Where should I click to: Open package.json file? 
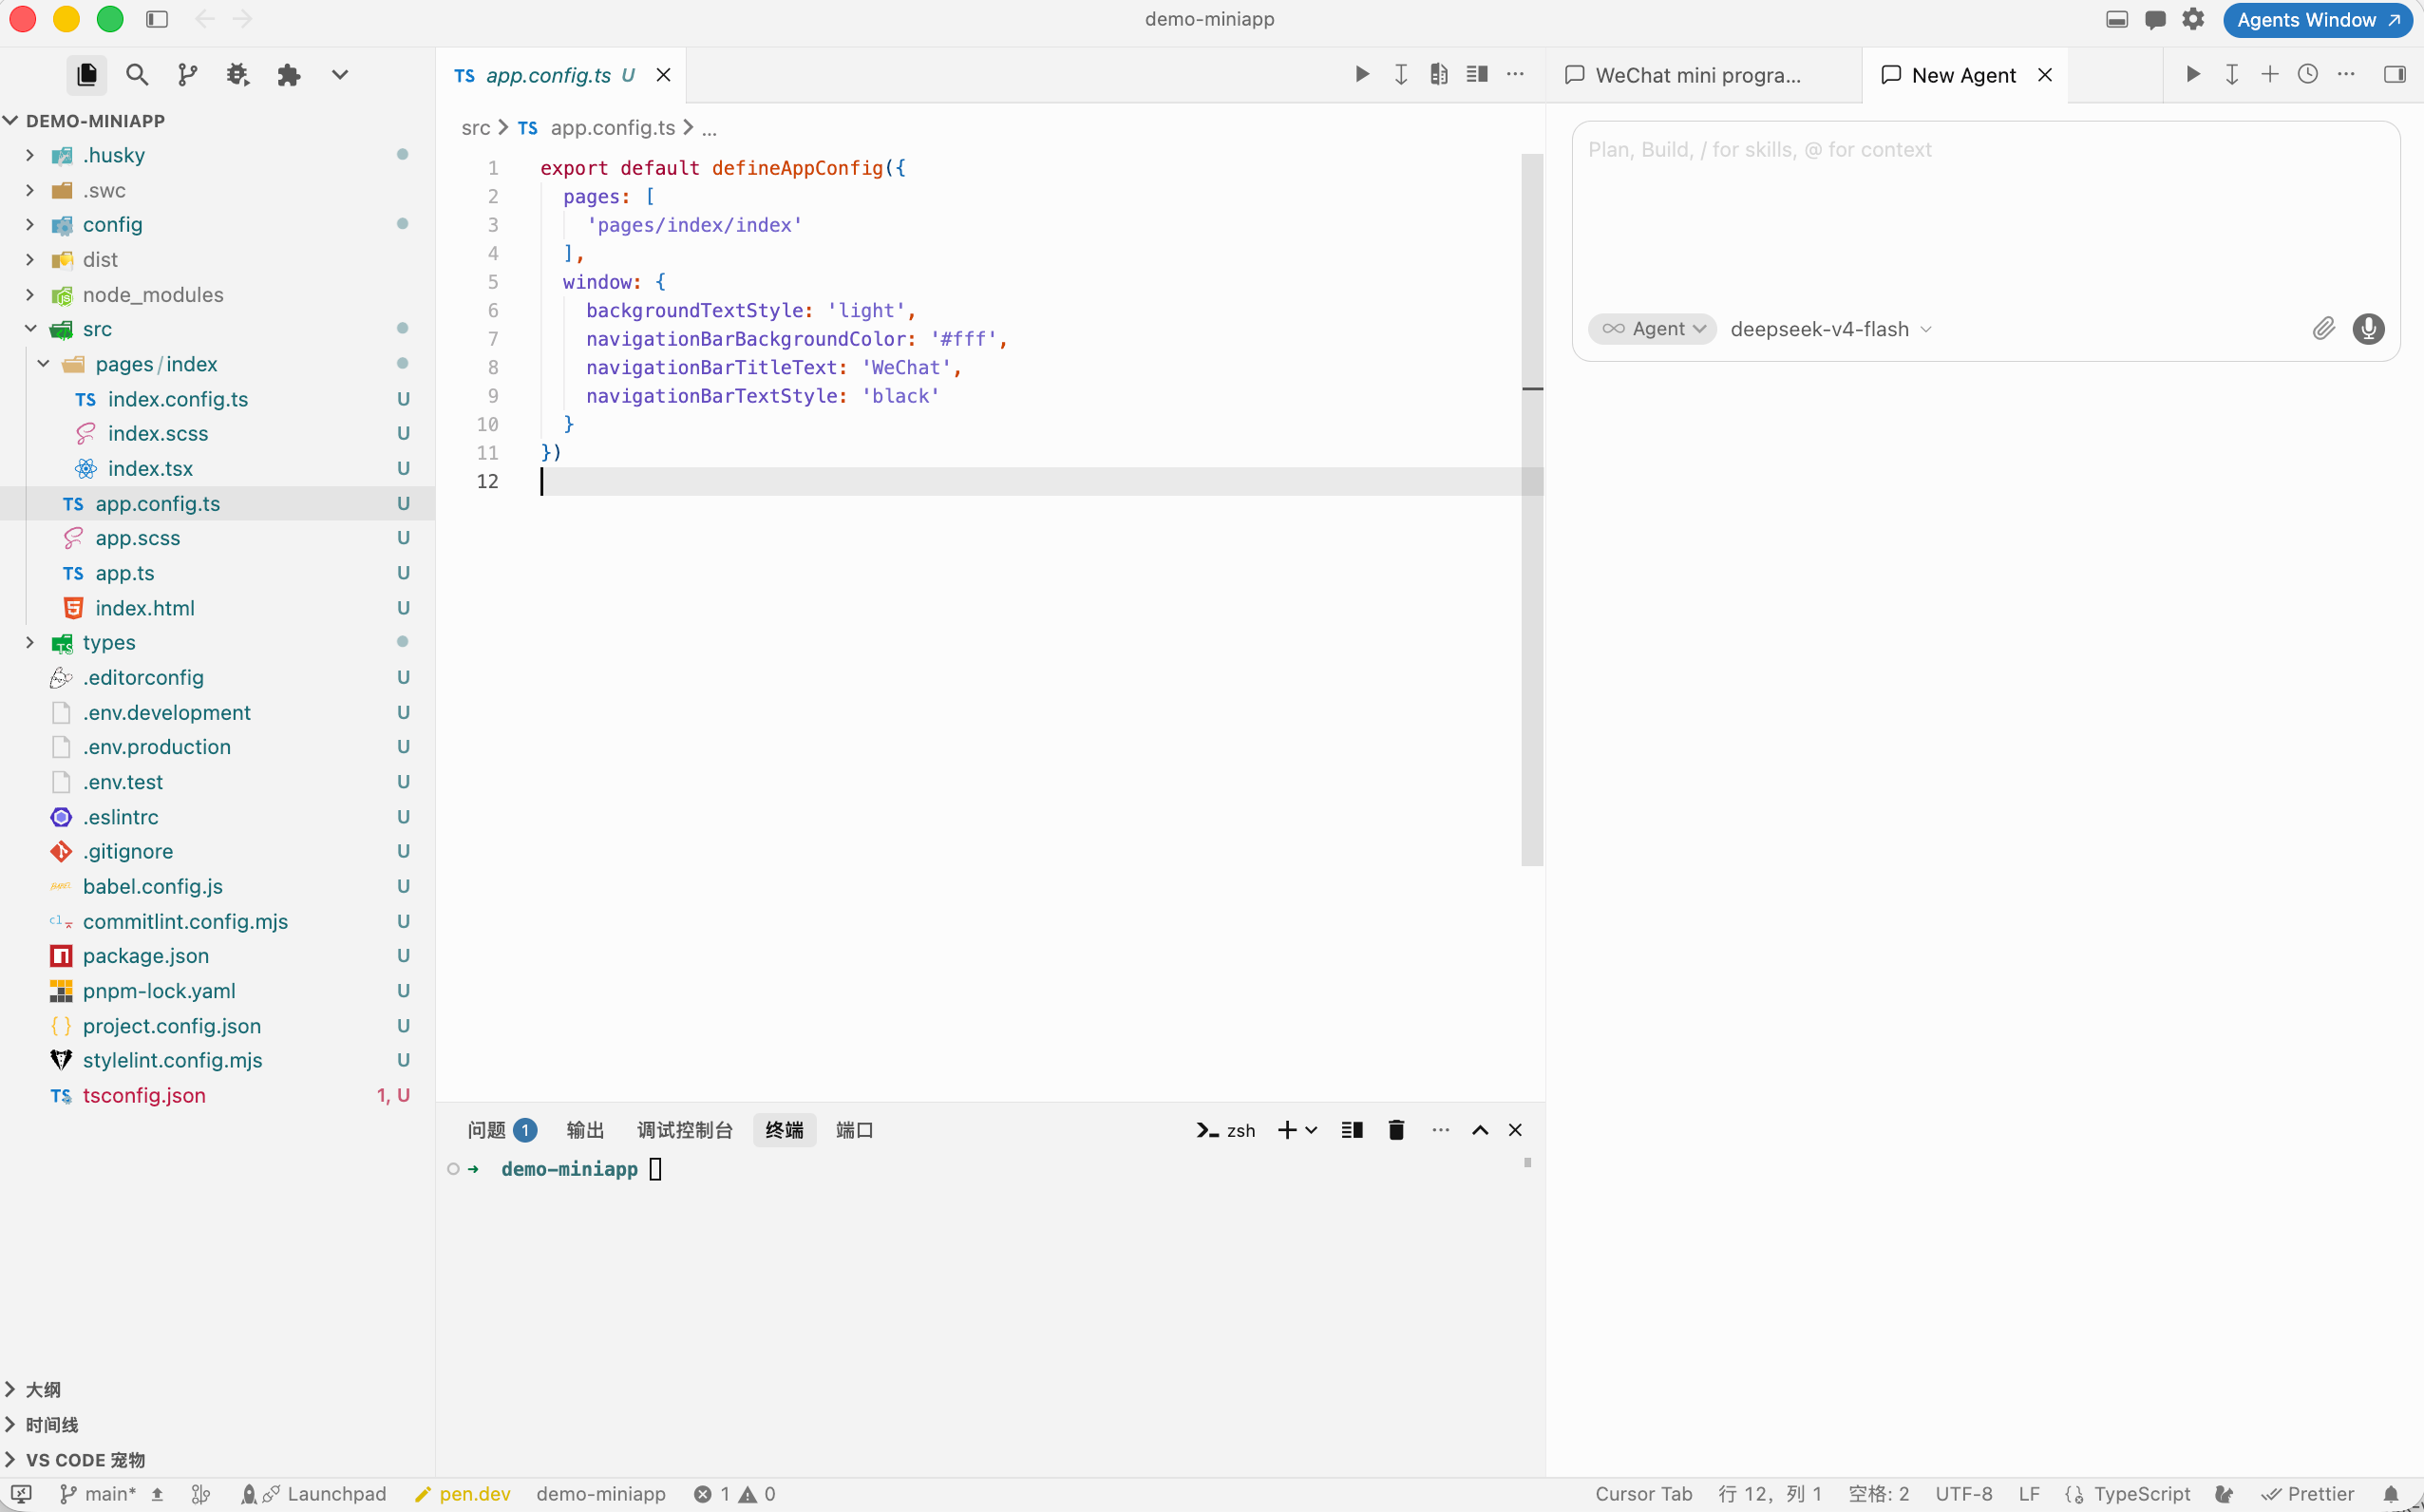217,955
